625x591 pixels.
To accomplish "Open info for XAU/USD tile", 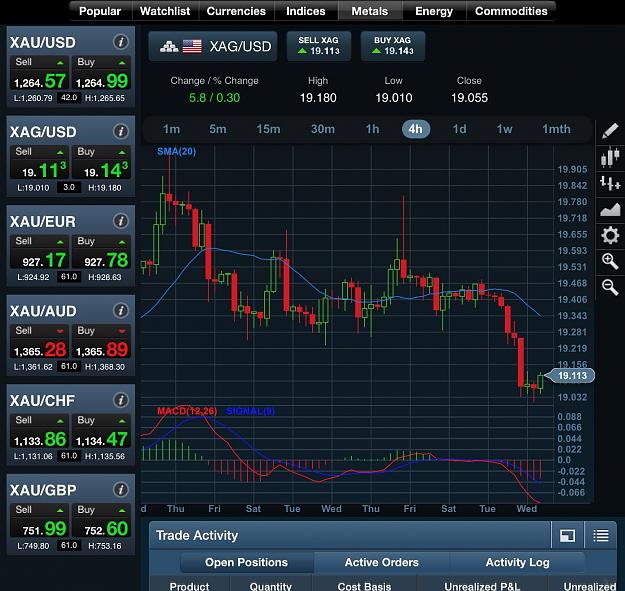I will [x=120, y=41].
